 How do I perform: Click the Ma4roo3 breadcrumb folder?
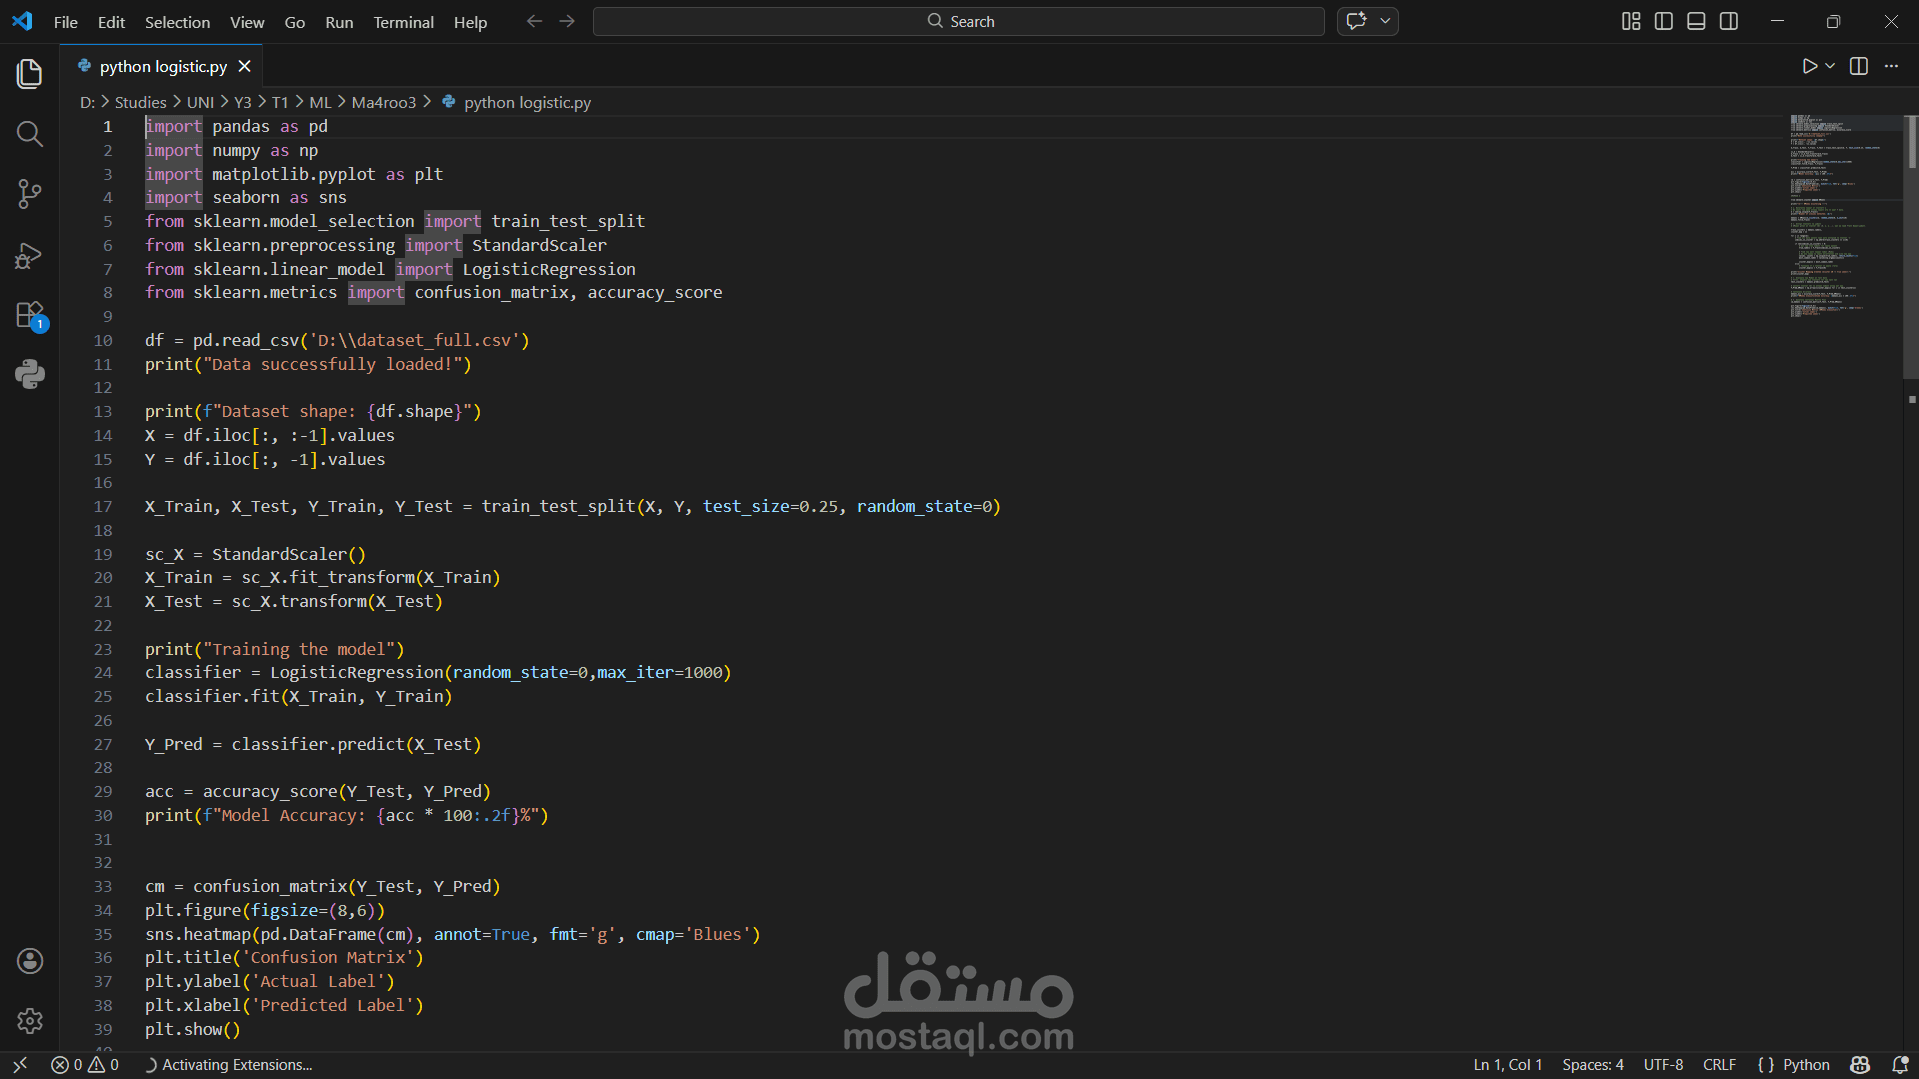coord(384,102)
